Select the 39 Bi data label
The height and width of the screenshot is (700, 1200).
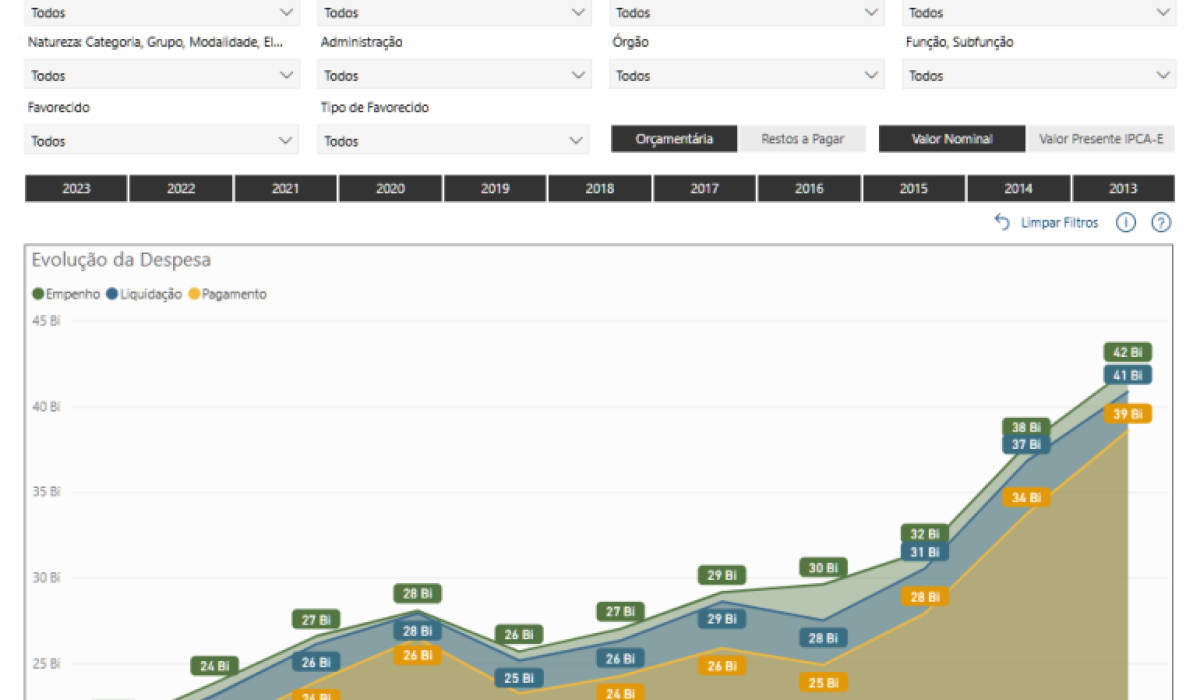(x=1128, y=414)
